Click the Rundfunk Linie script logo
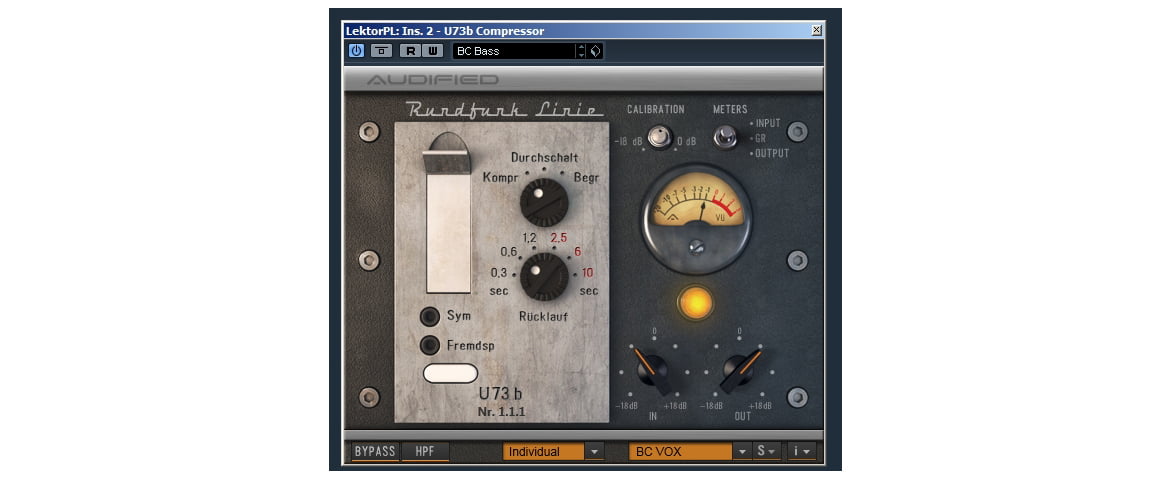Image resolution: width=1170 pixels, height=480 pixels. pos(505,110)
